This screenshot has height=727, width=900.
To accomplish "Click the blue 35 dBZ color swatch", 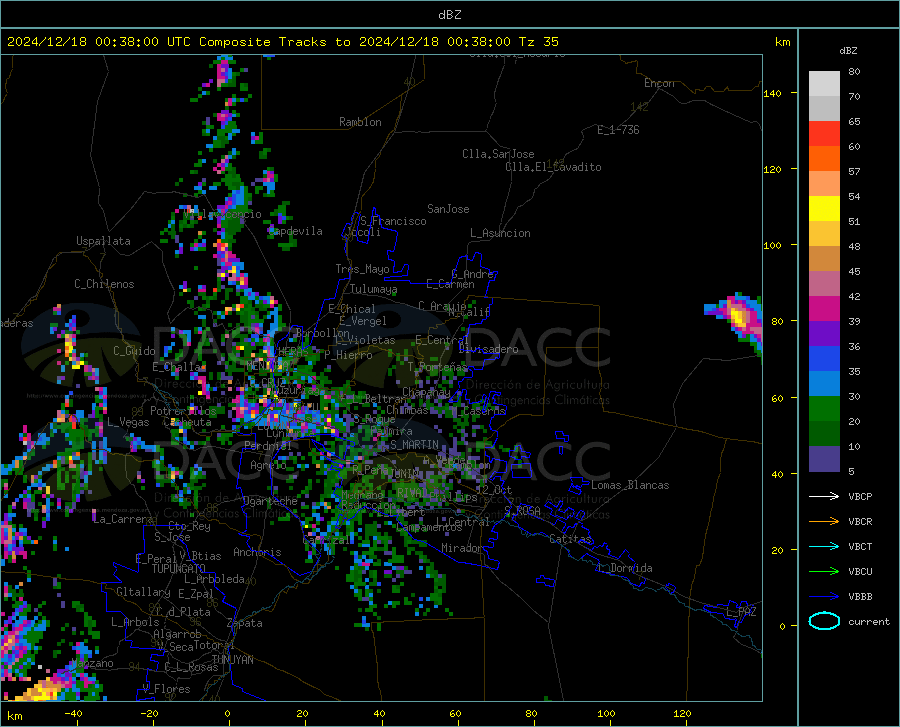I will click(x=824, y=359).
